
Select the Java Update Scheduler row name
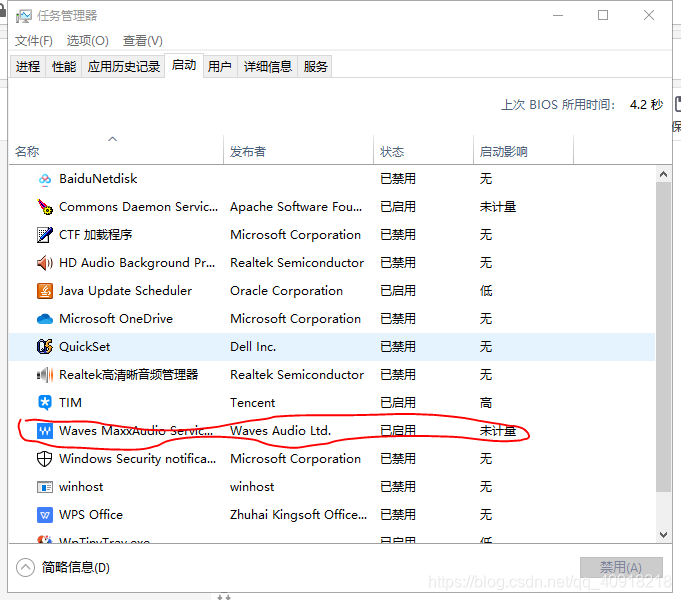click(126, 291)
